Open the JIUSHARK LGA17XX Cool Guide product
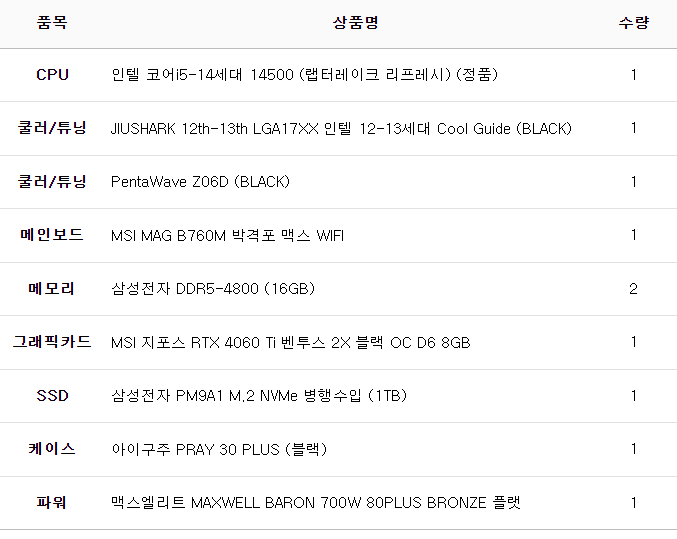The image size is (677, 539). tap(341, 129)
